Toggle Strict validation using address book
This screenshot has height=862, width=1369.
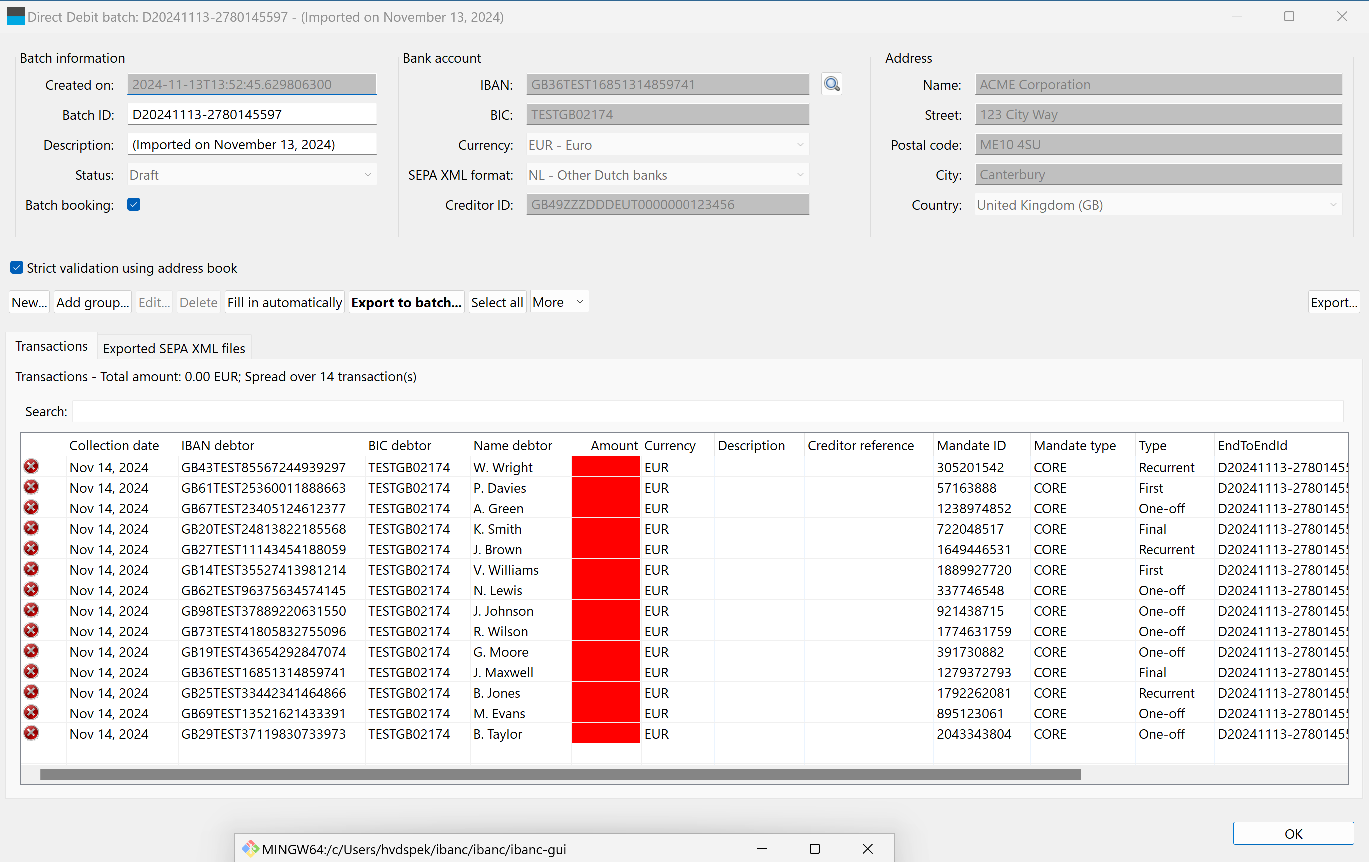tap(17, 268)
